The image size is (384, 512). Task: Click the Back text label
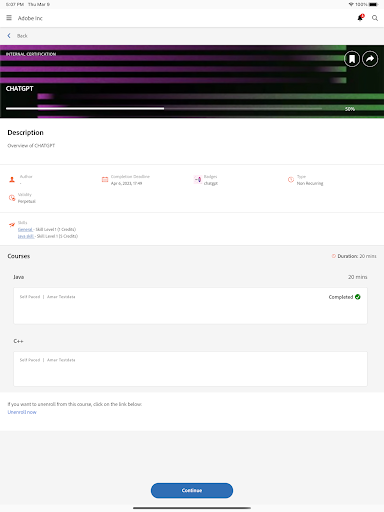(22, 36)
